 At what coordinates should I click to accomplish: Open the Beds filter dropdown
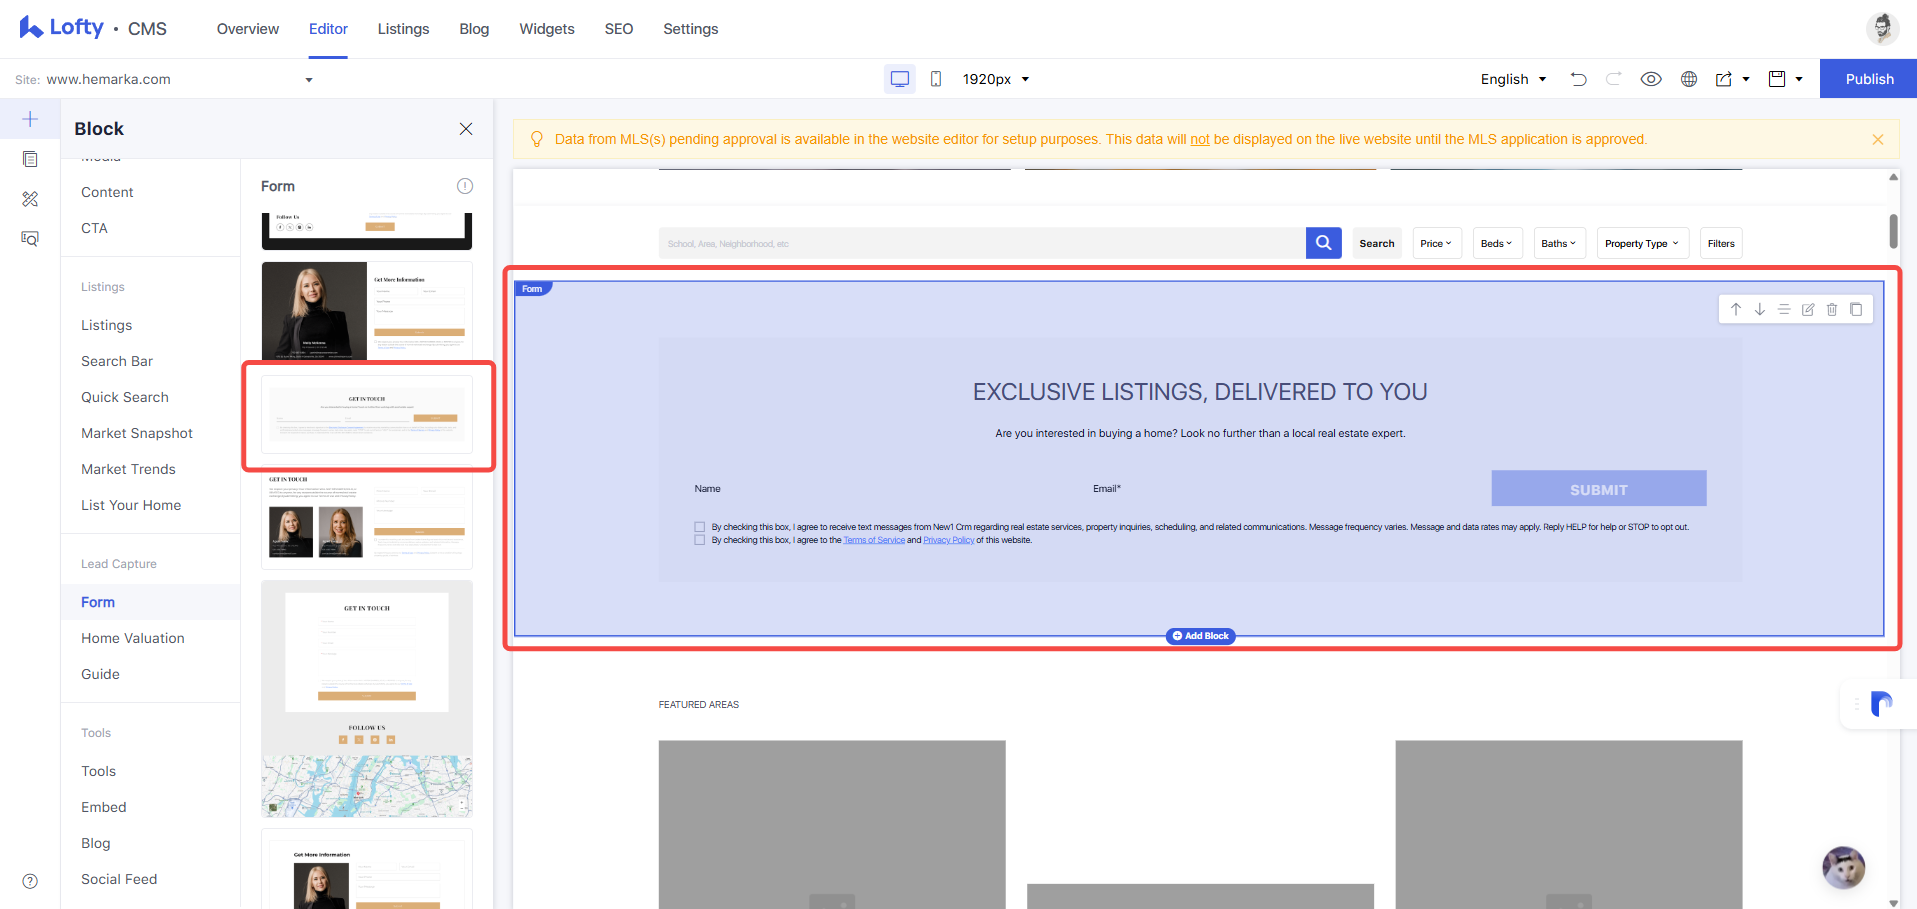pos(1497,243)
